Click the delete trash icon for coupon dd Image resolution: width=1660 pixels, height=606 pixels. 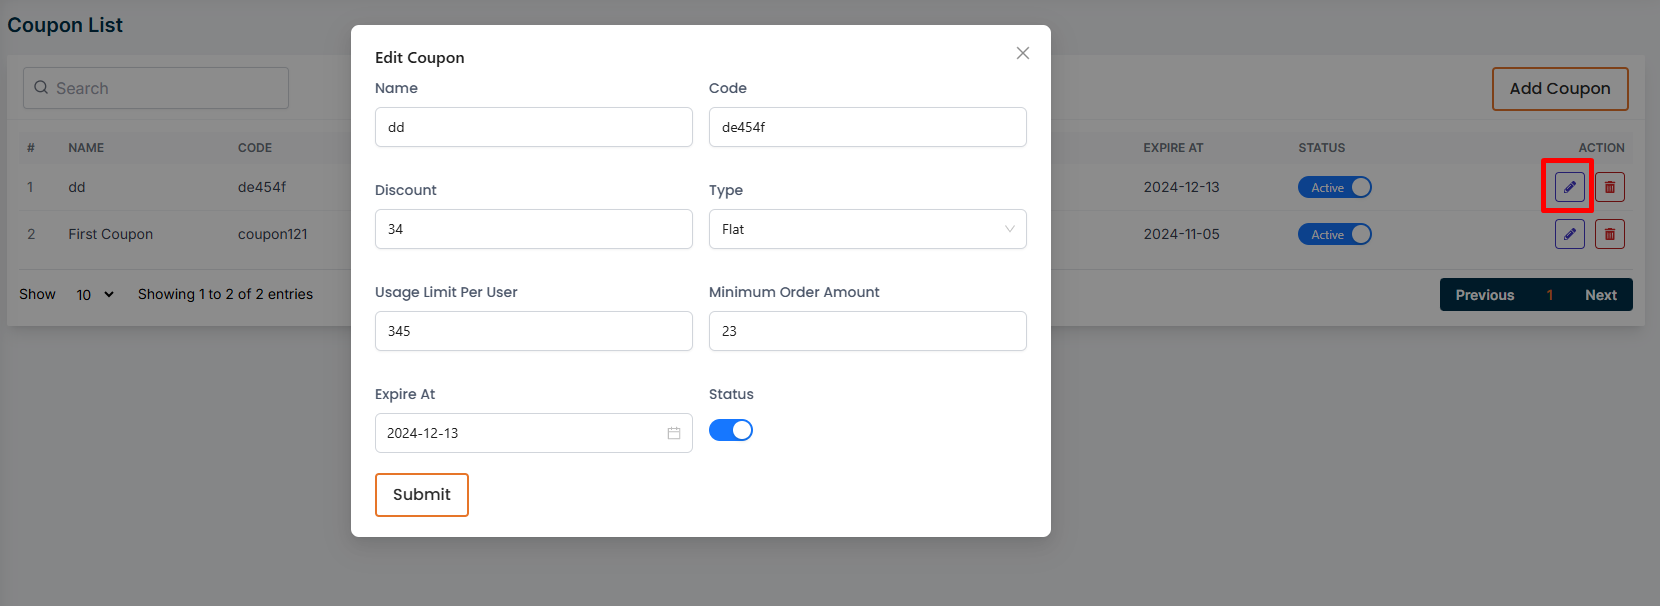tap(1609, 187)
